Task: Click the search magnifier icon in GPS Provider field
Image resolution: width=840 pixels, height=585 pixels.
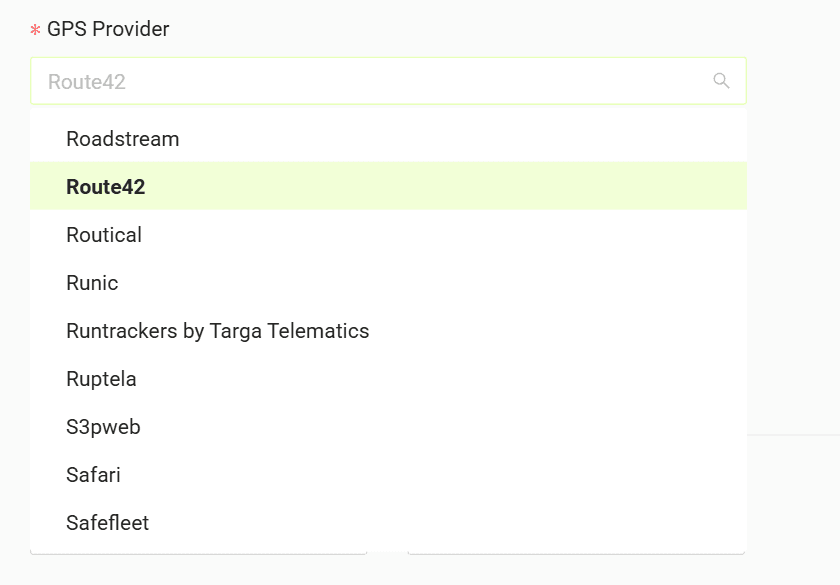Action: 721,81
